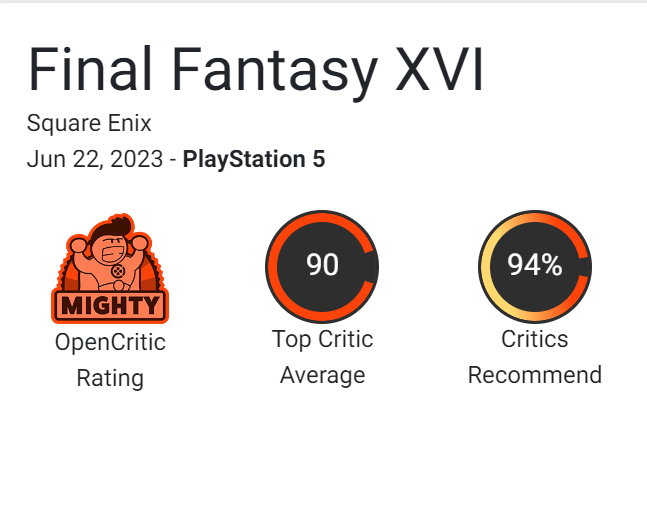Click the gray gap in the 94% ring
This screenshot has width=647, height=517.
587,266
